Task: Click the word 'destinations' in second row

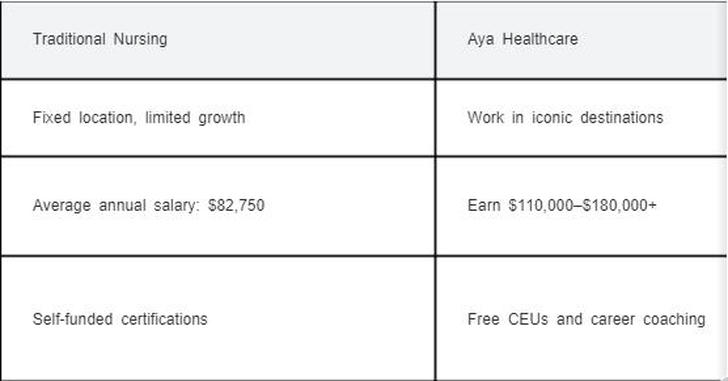Action: pos(622,117)
